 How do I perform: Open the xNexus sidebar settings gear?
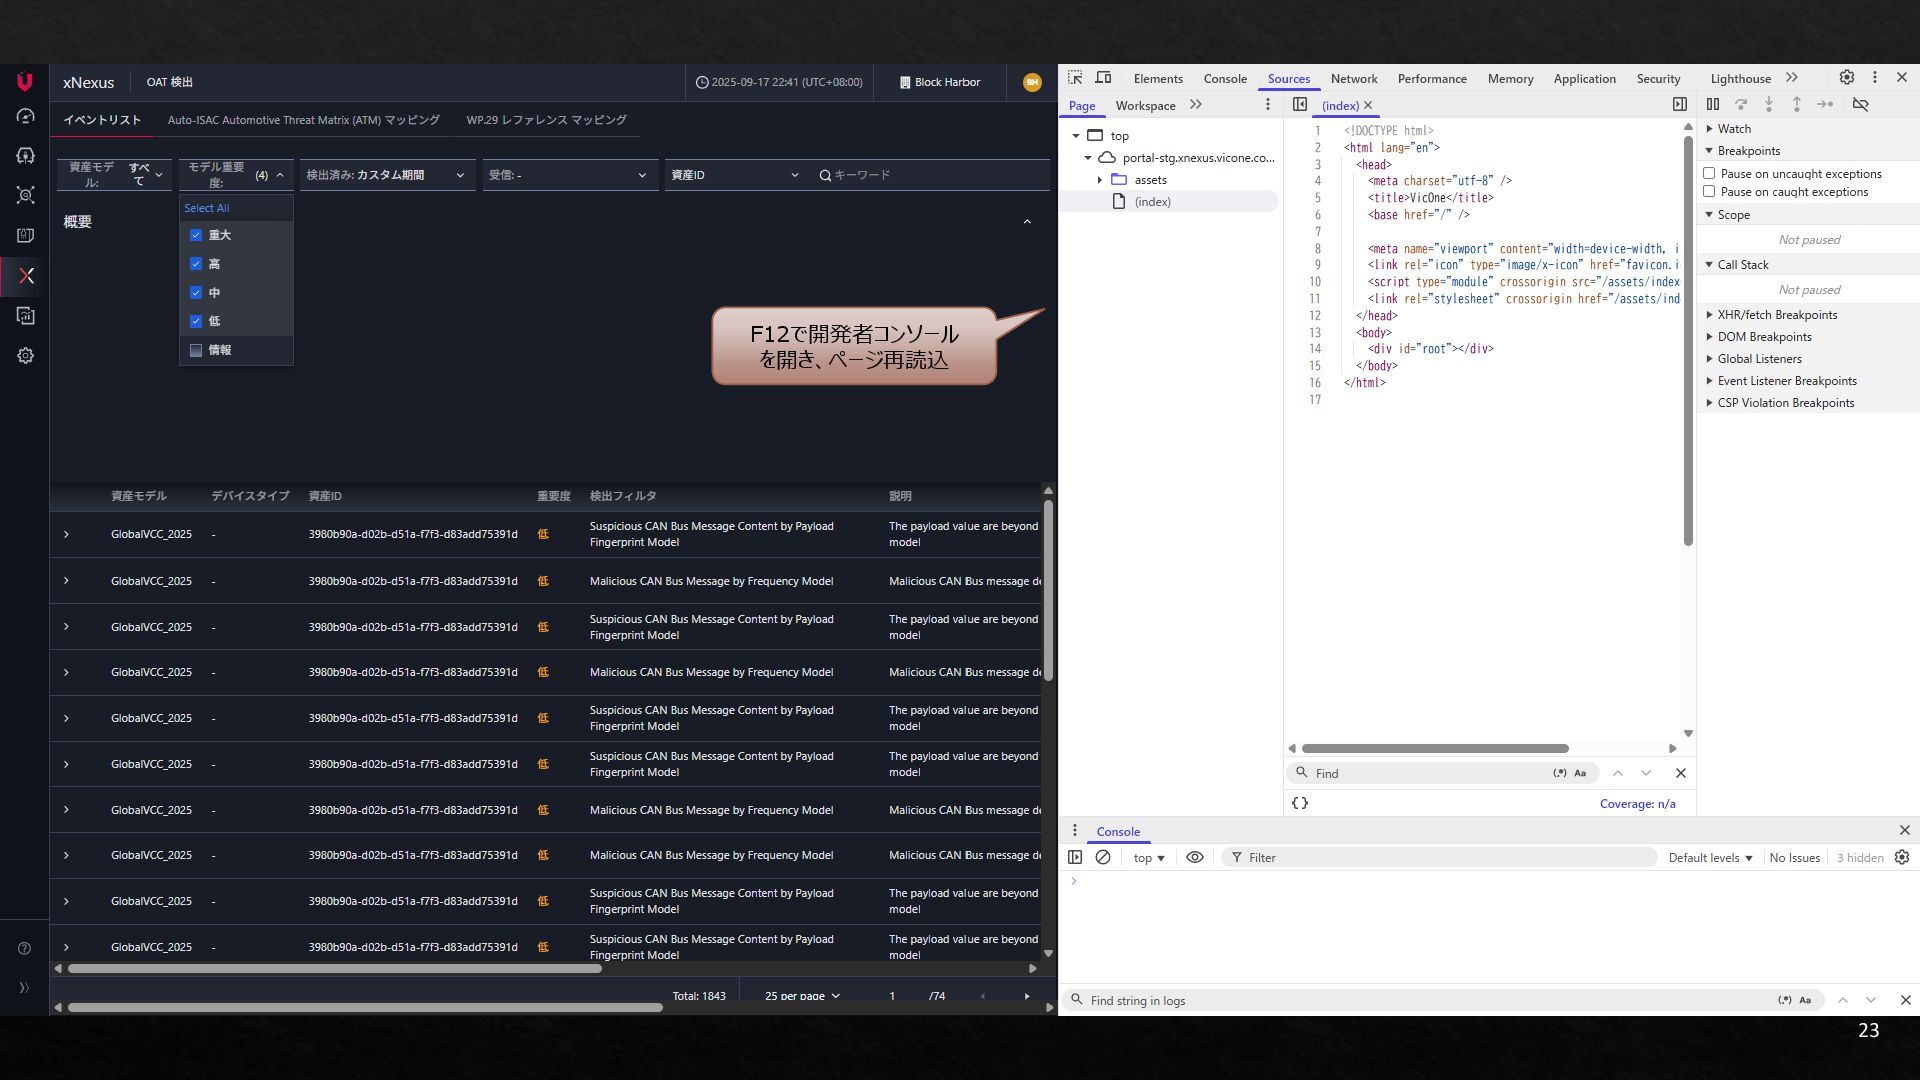tap(25, 356)
